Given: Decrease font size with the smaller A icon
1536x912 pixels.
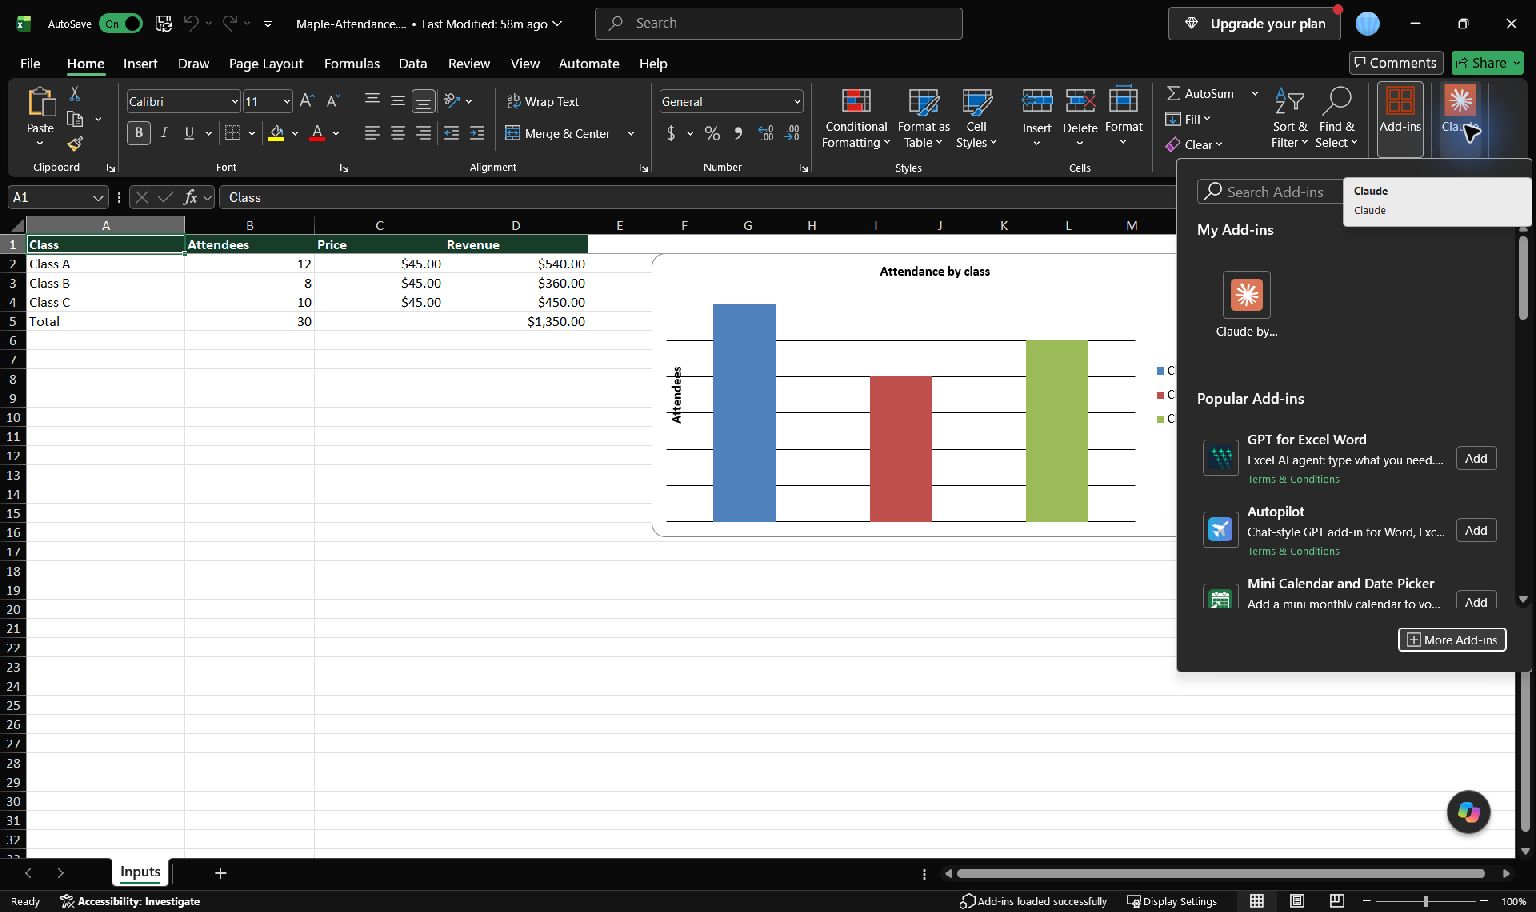Looking at the screenshot, I should click(x=333, y=101).
